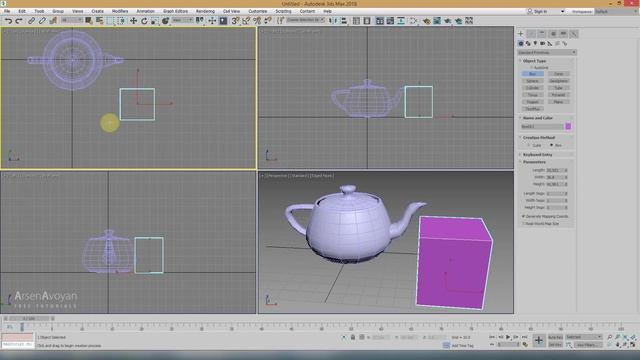Toggle the 3D Snaps icon

tap(235, 20)
